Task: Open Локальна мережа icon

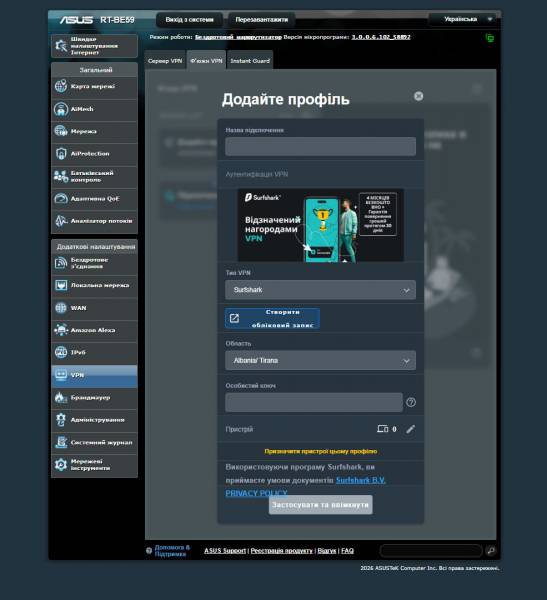Action: click(61, 285)
